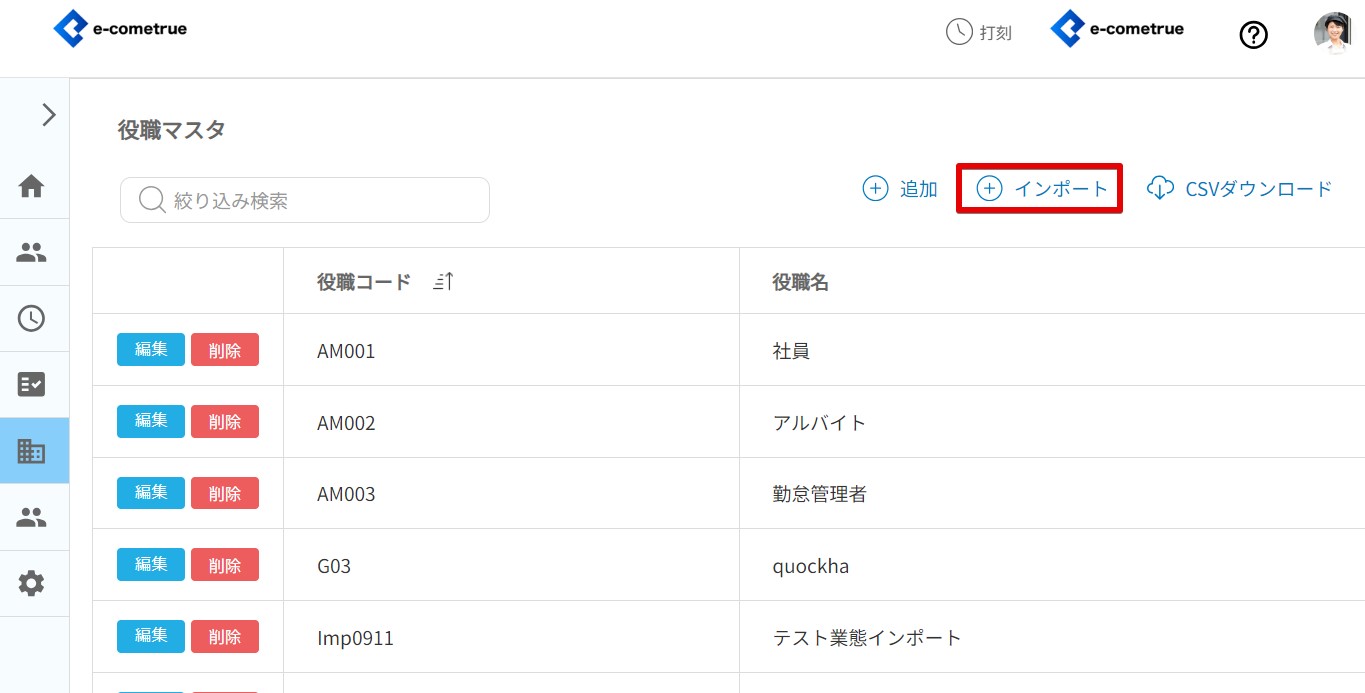Expand the sidebar with the chevron arrow
Screen dimensions: 1365x693
(x=47, y=115)
